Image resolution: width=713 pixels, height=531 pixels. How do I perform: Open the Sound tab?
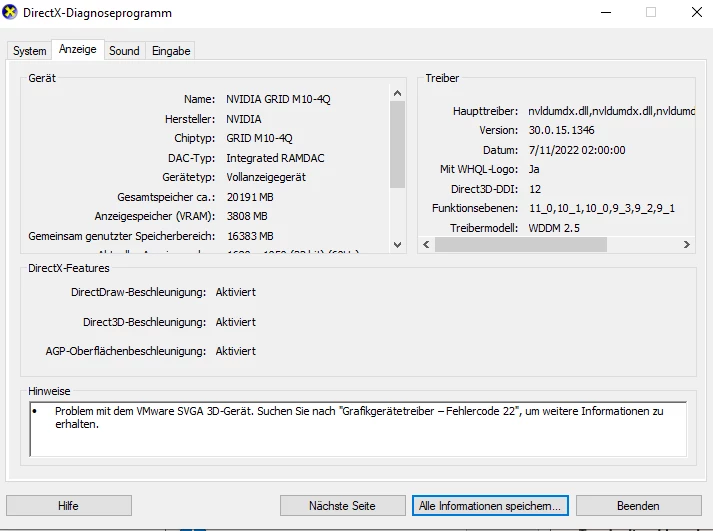click(x=124, y=51)
